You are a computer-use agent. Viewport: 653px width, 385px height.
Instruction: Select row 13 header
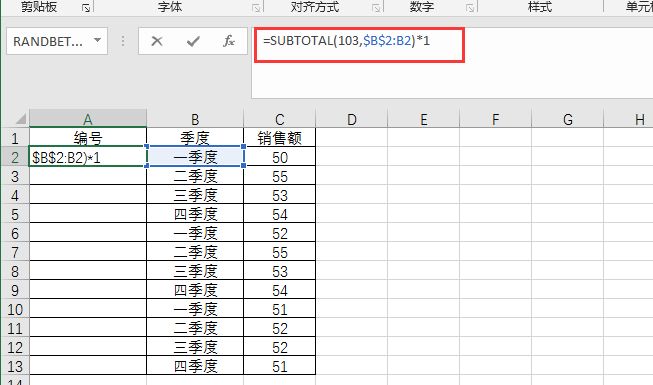15,366
